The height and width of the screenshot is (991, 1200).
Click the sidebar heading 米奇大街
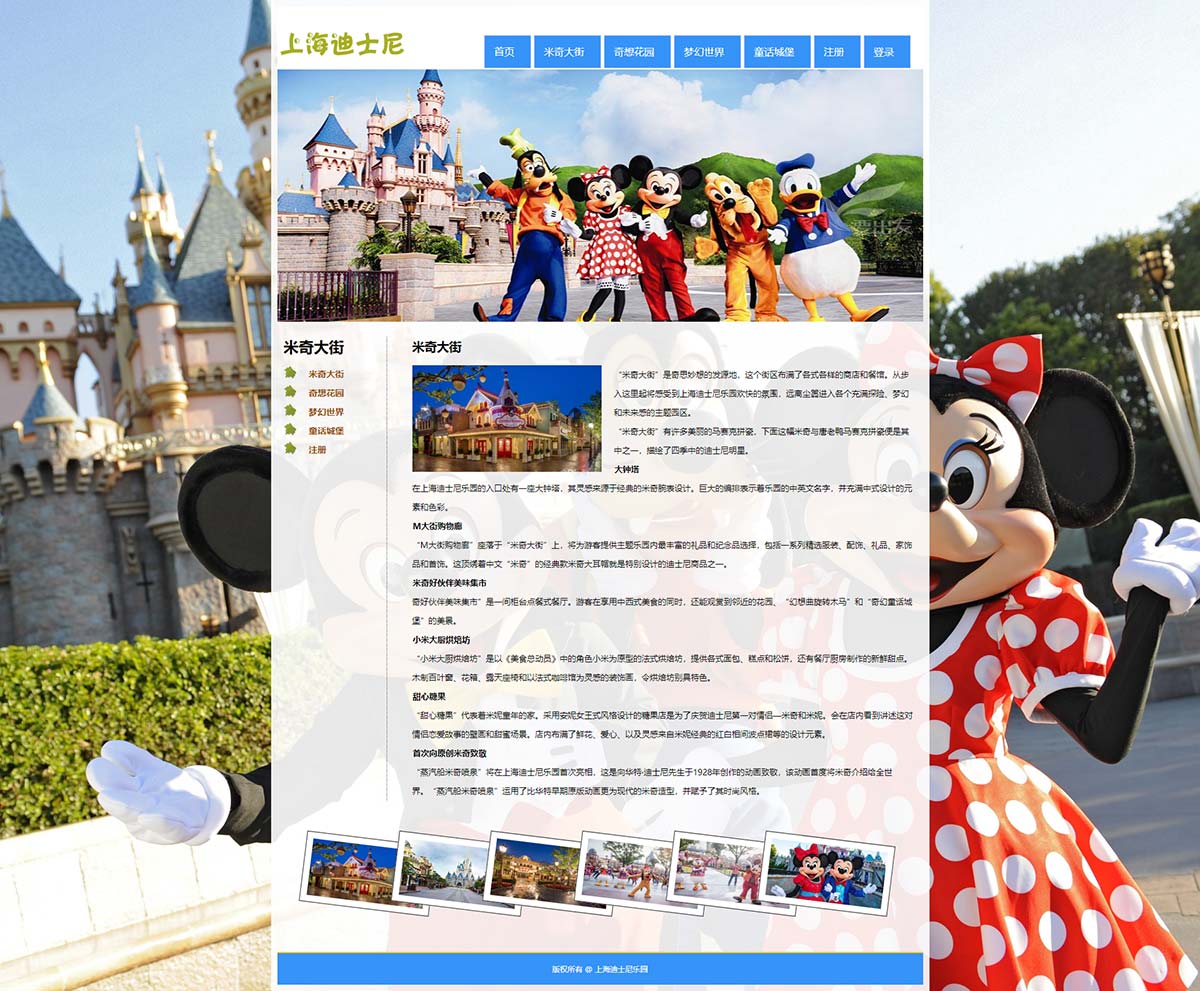[x=313, y=347]
